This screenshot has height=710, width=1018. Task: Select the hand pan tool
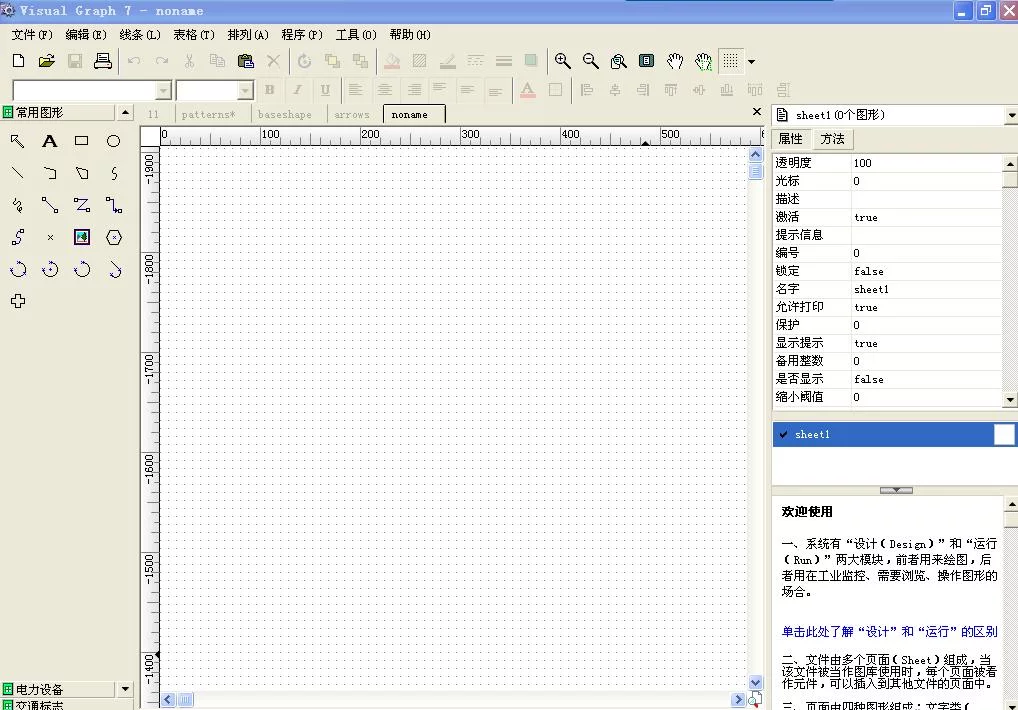tap(675, 61)
